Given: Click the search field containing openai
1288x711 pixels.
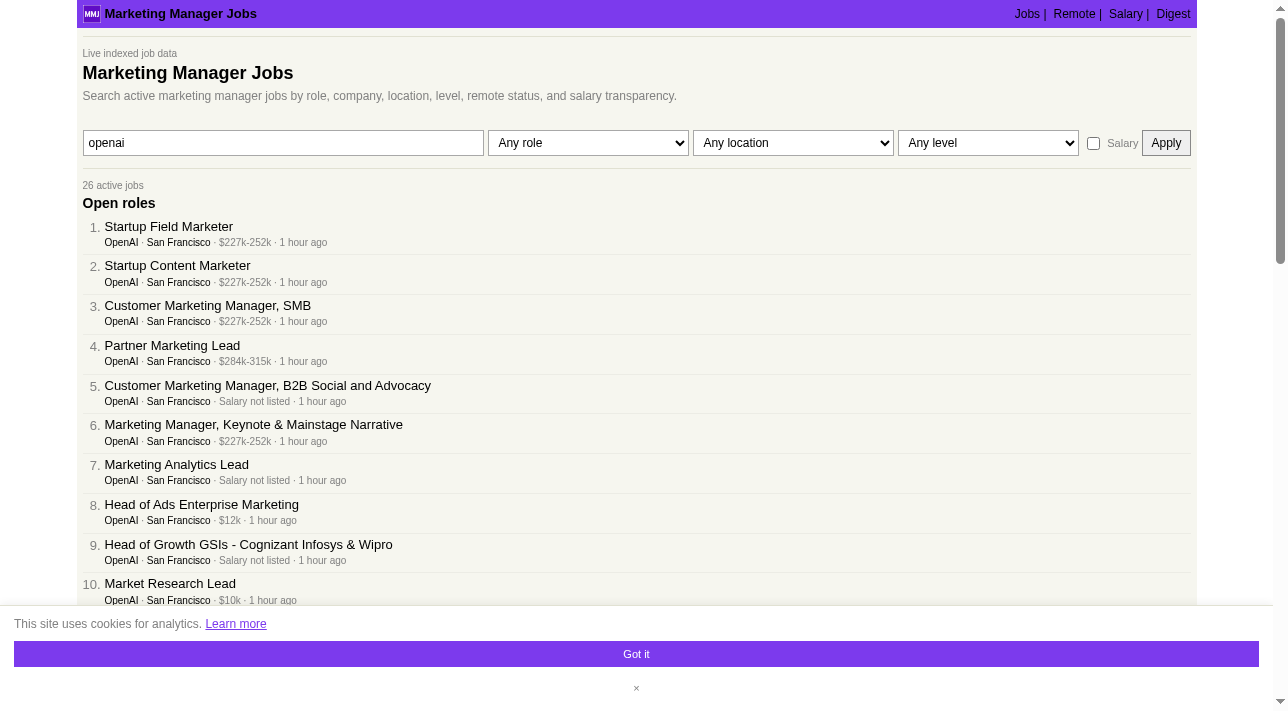Looking at the screenshot, I should [x=283, y=143].
